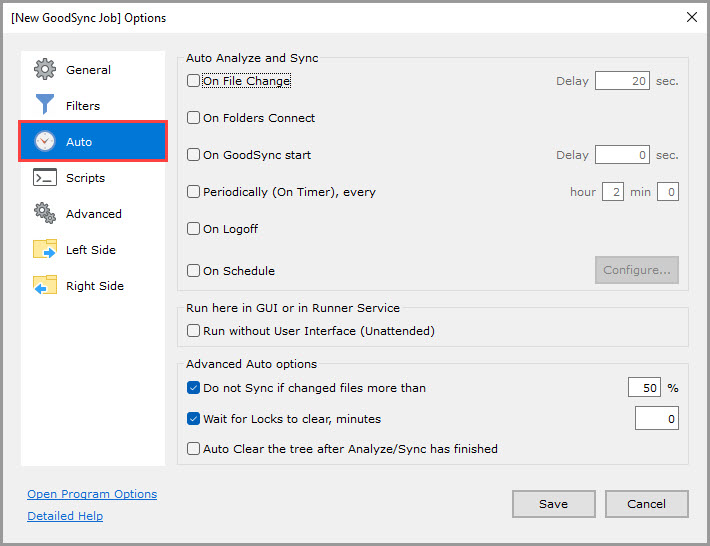The width and height of the screenshot is (710, 546).
Task: Uncheck Wait for Locks to clear
Action: (x=194, y=419)
